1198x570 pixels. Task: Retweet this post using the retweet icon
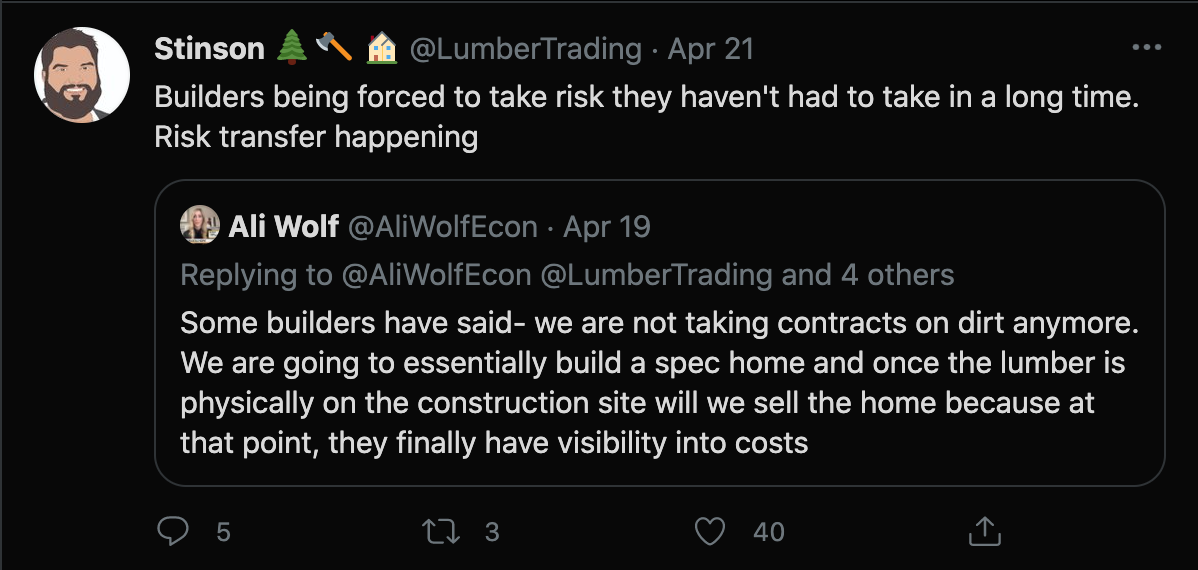pyautogui.click(x=441, y=531)
